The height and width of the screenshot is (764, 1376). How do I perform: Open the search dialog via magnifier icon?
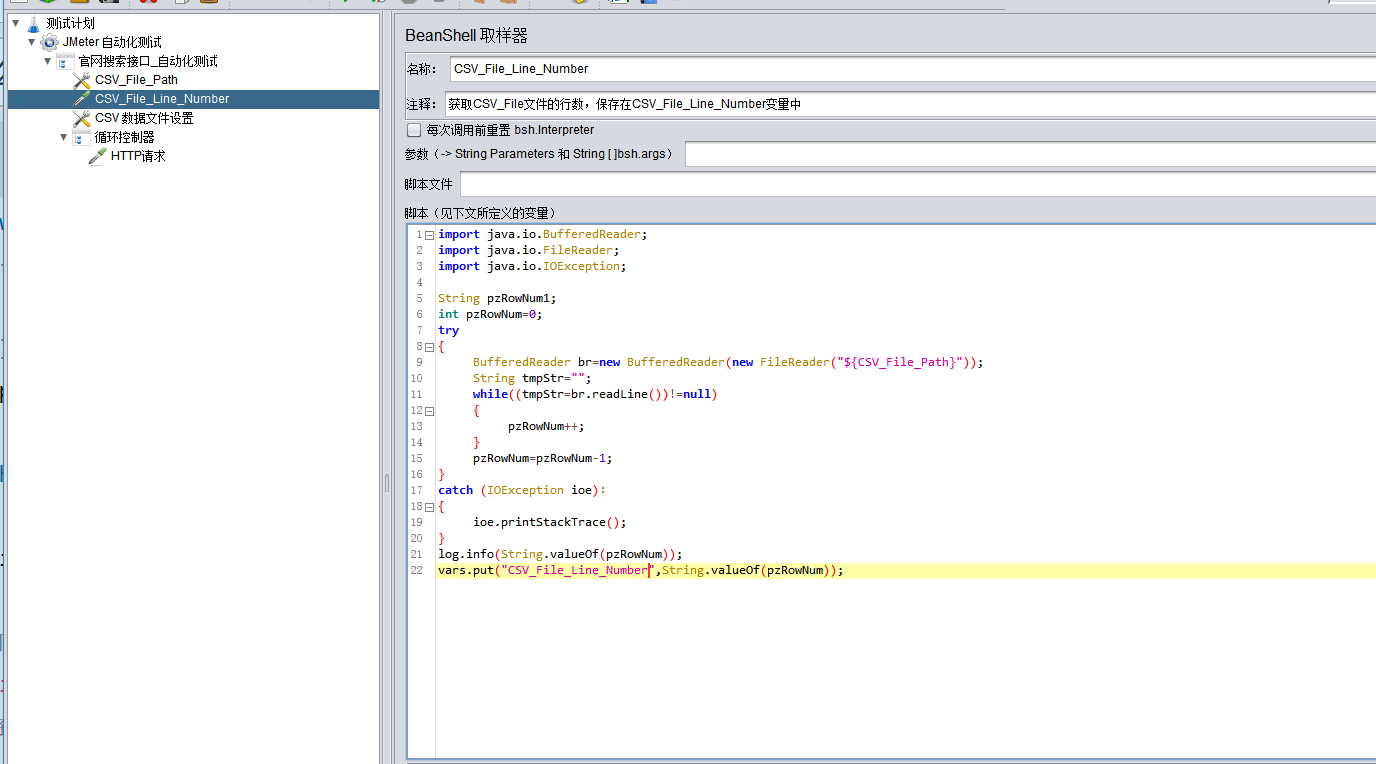[580, 5]
